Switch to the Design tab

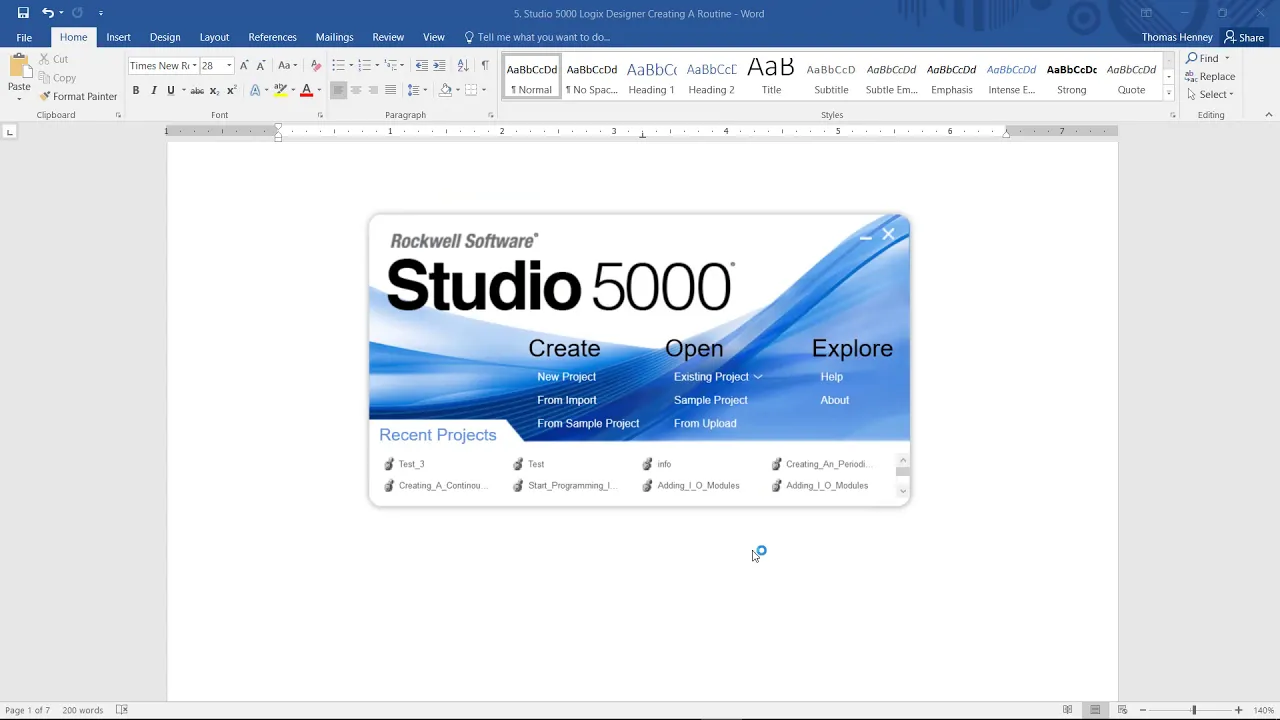tap(165, 38)
